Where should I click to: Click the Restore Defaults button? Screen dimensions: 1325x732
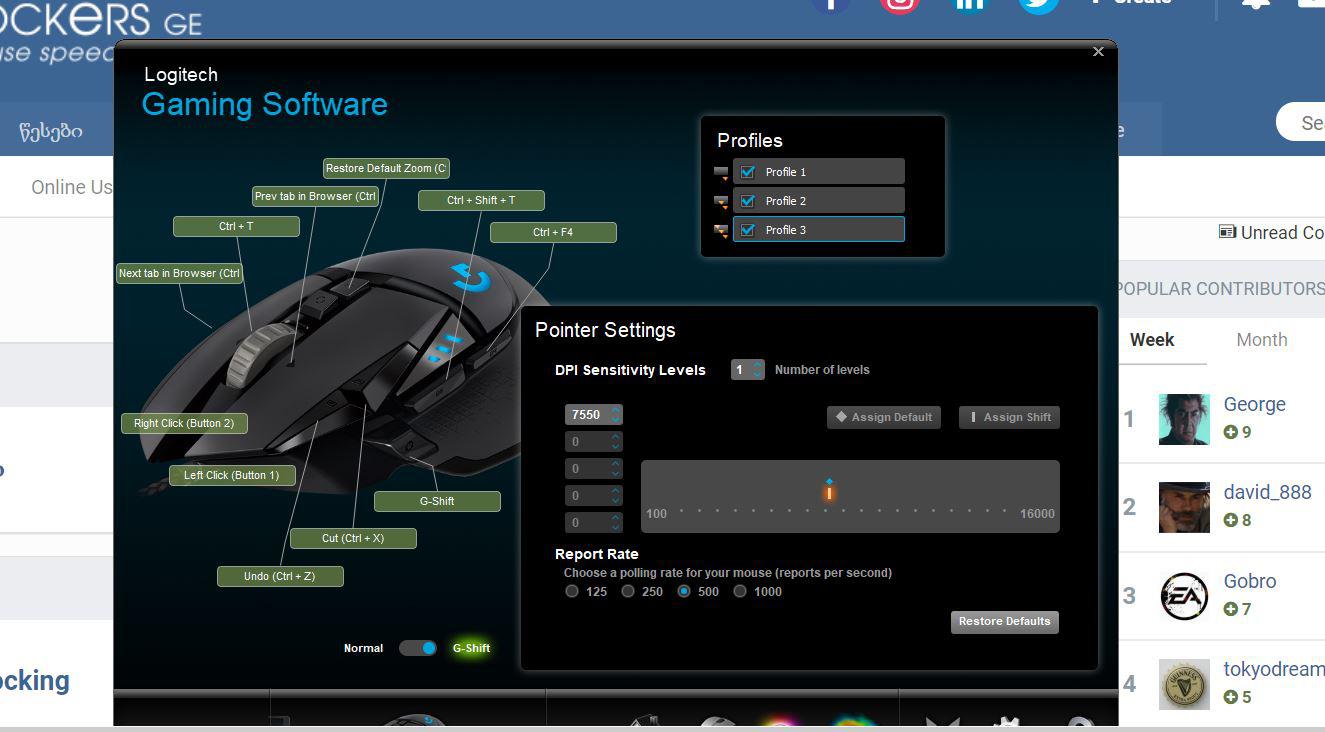click(1004, 622)
